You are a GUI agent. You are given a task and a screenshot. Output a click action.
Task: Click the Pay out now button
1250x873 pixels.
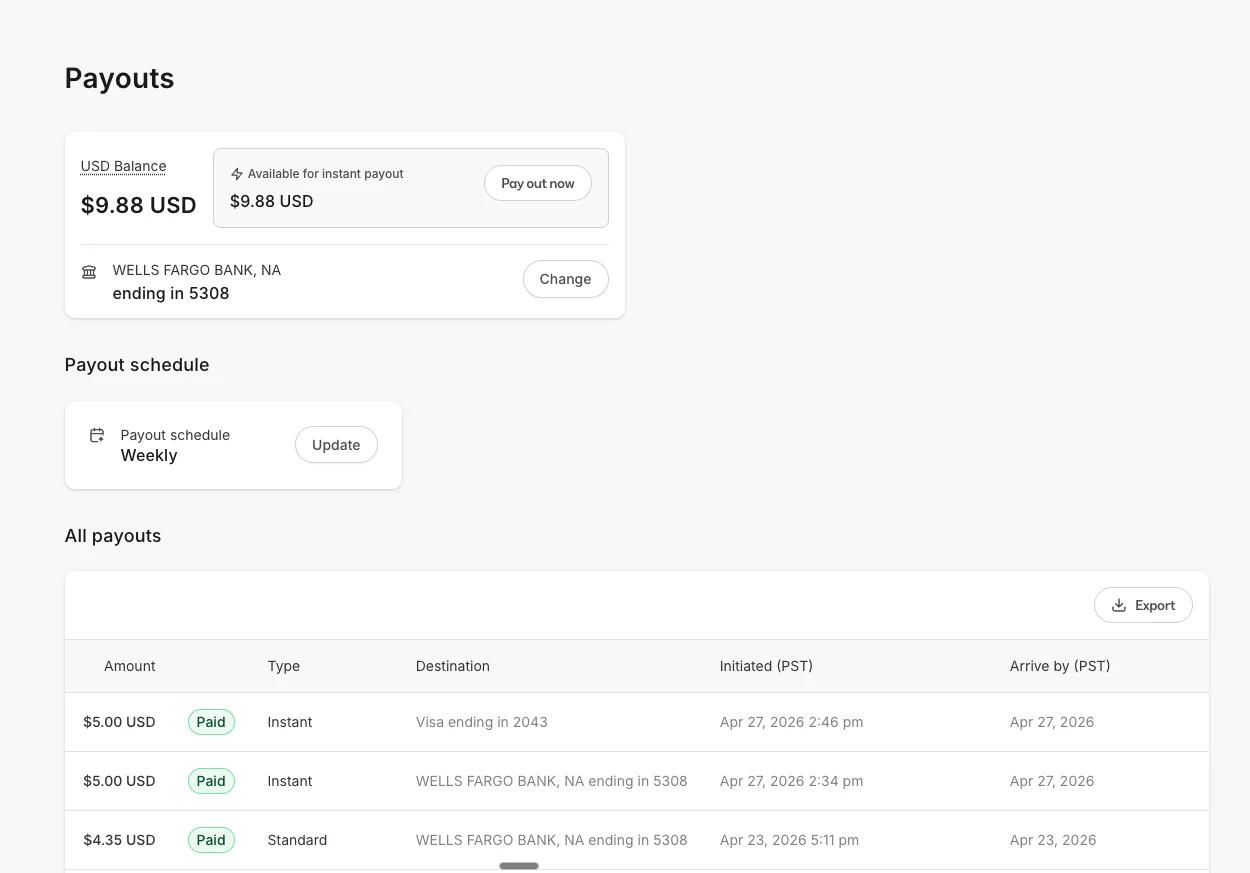coord(538,184)
